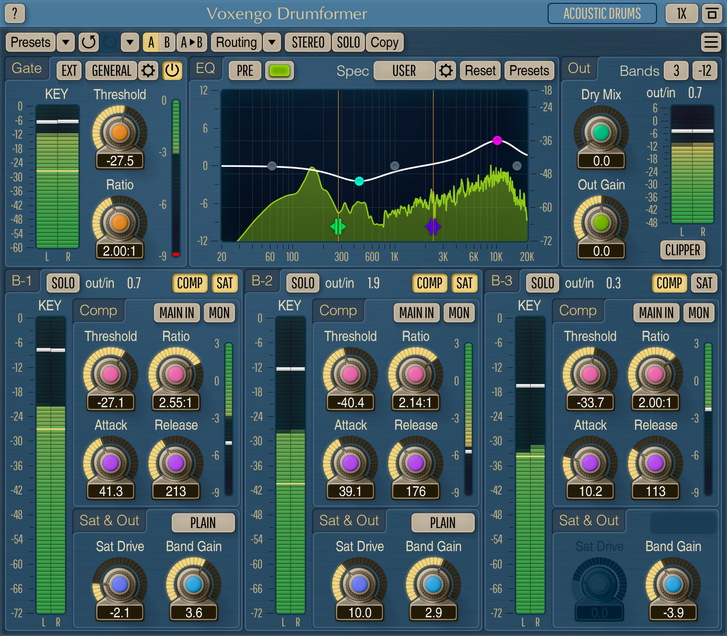Click B-1 Sat Drive knob
The image size is (727, 636).
click(120, 585)
